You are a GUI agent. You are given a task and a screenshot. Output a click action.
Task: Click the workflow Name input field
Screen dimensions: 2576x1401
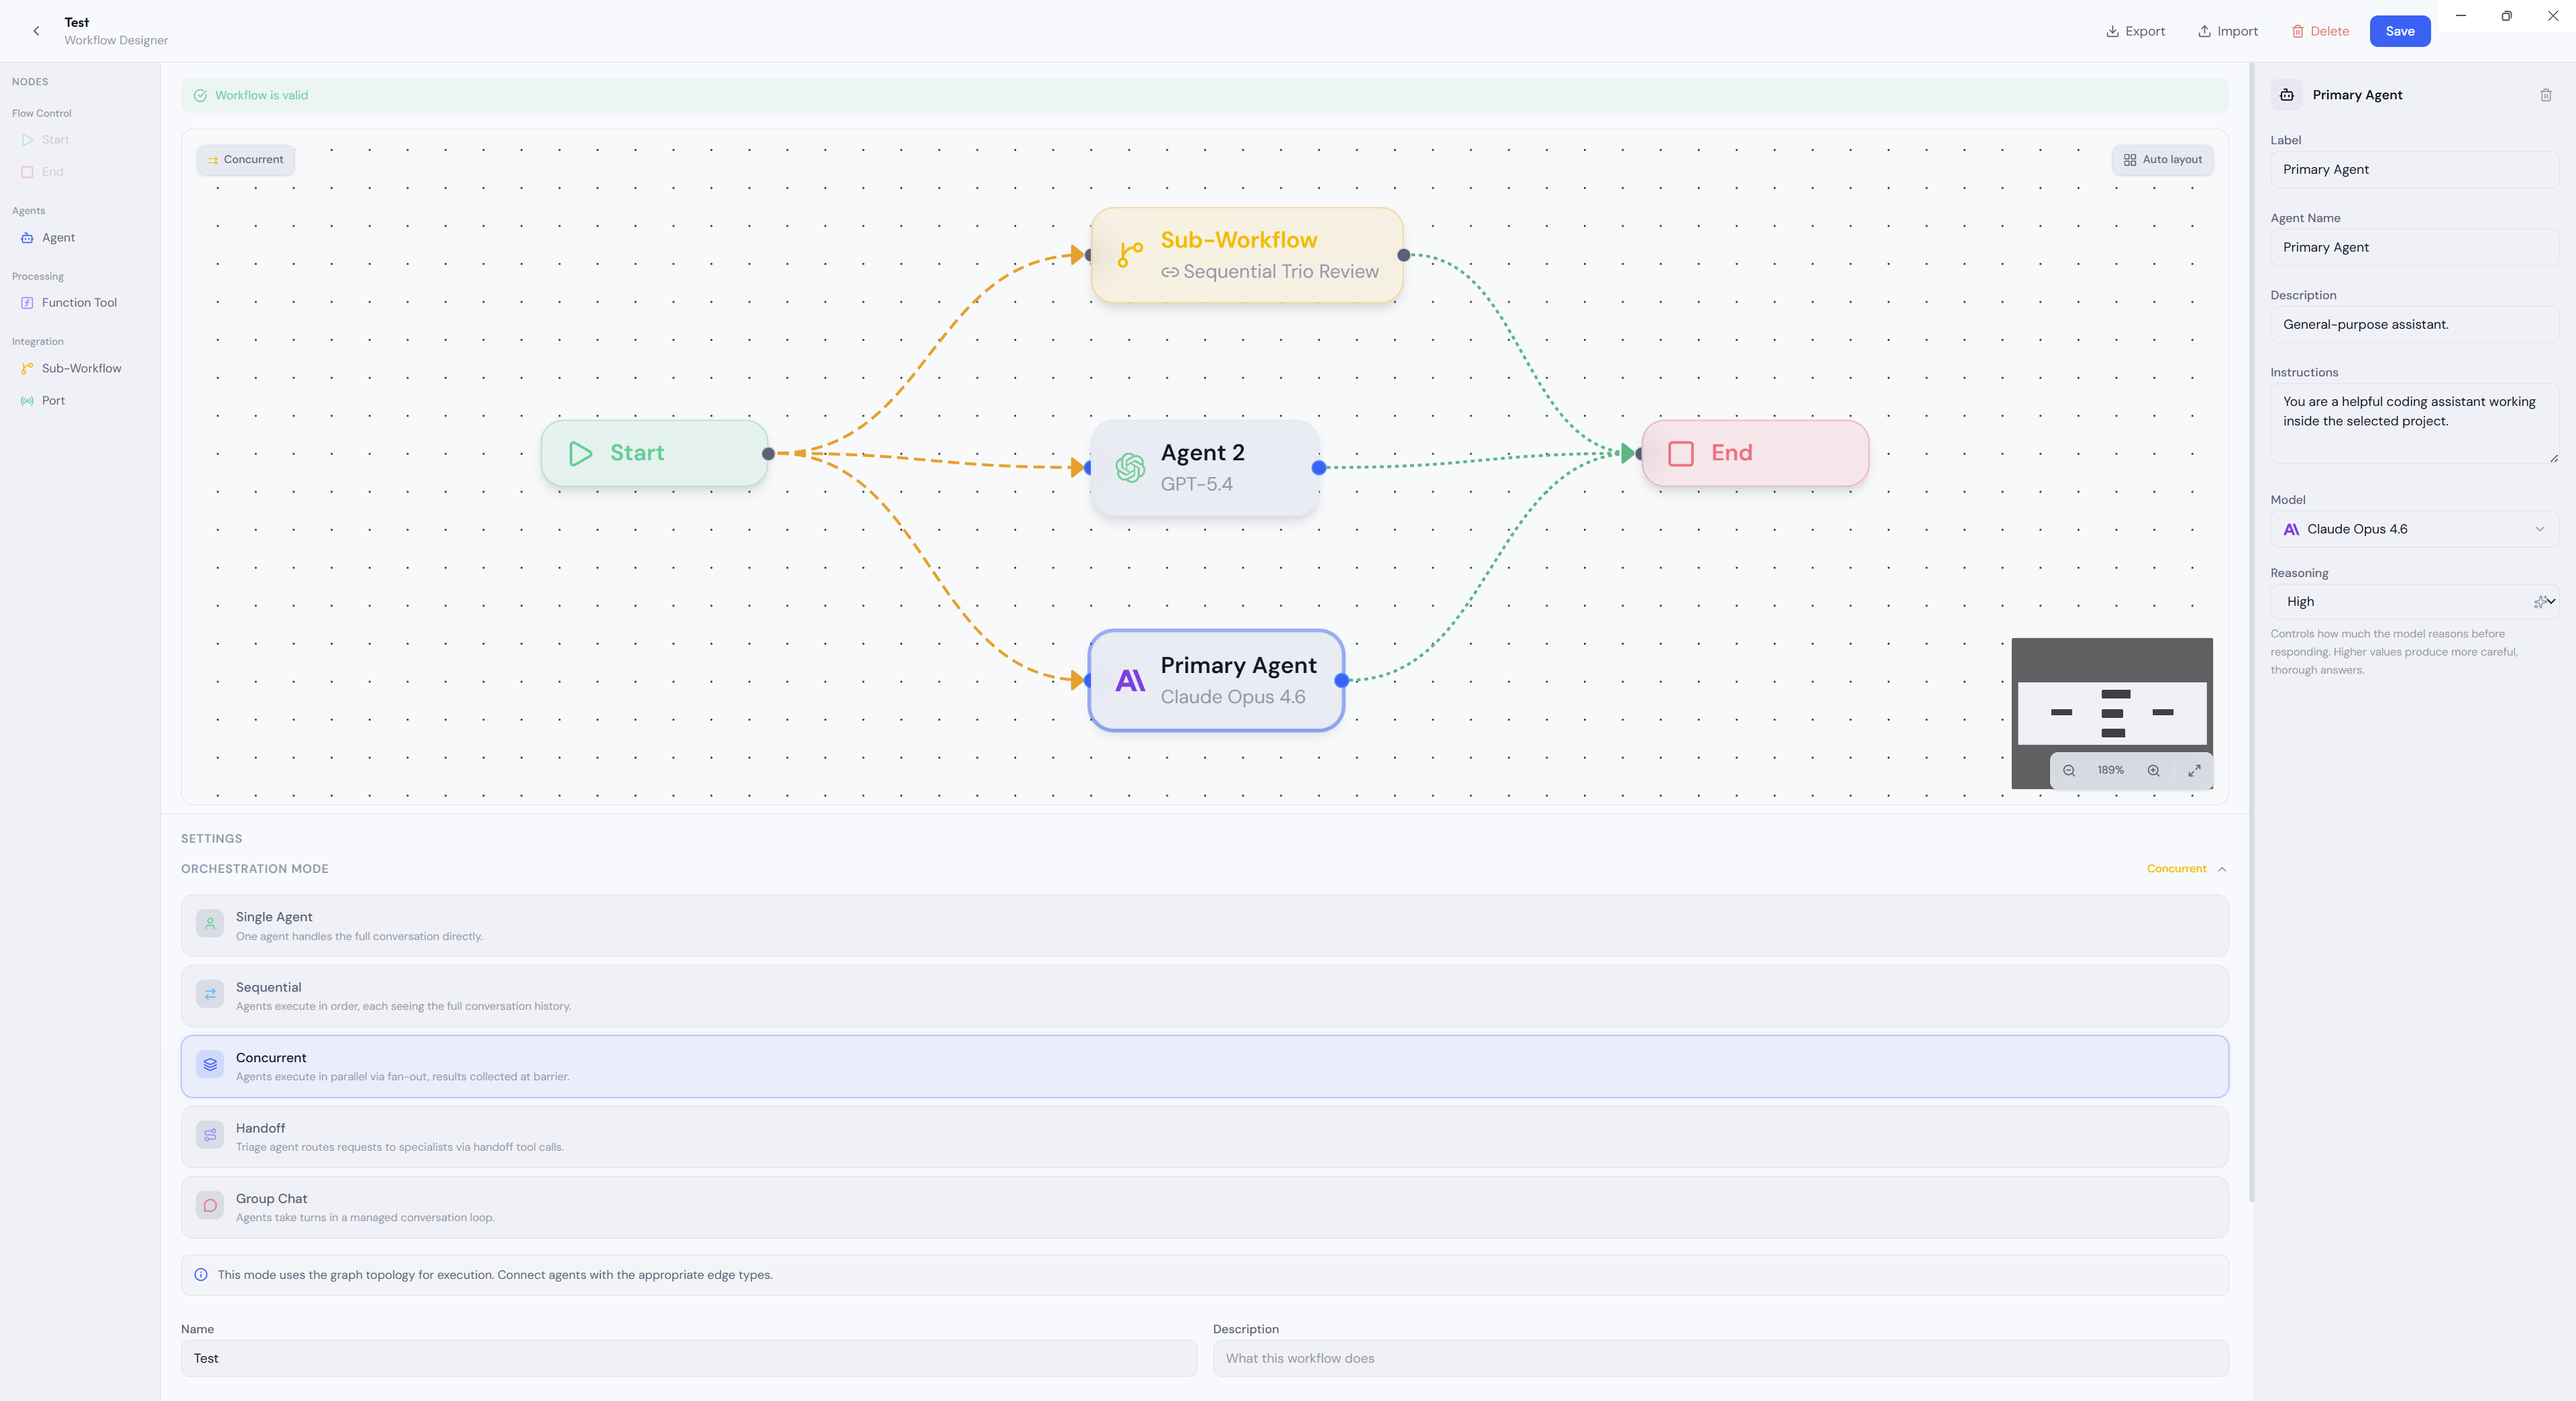point(688,1359)
